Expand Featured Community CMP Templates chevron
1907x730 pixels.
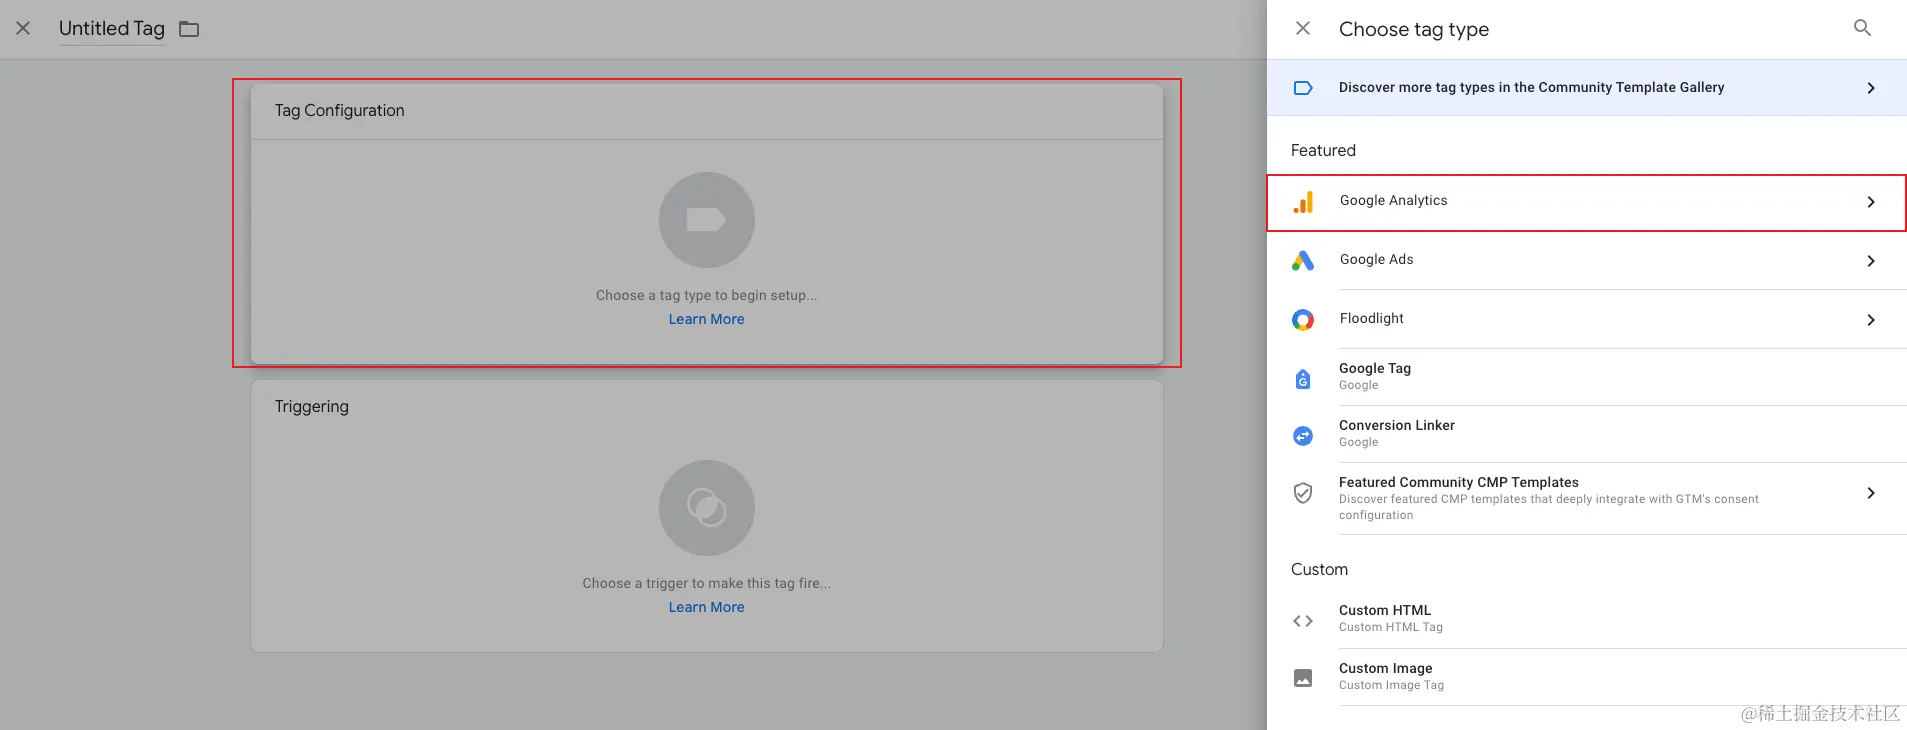(x=1871, y=493)
